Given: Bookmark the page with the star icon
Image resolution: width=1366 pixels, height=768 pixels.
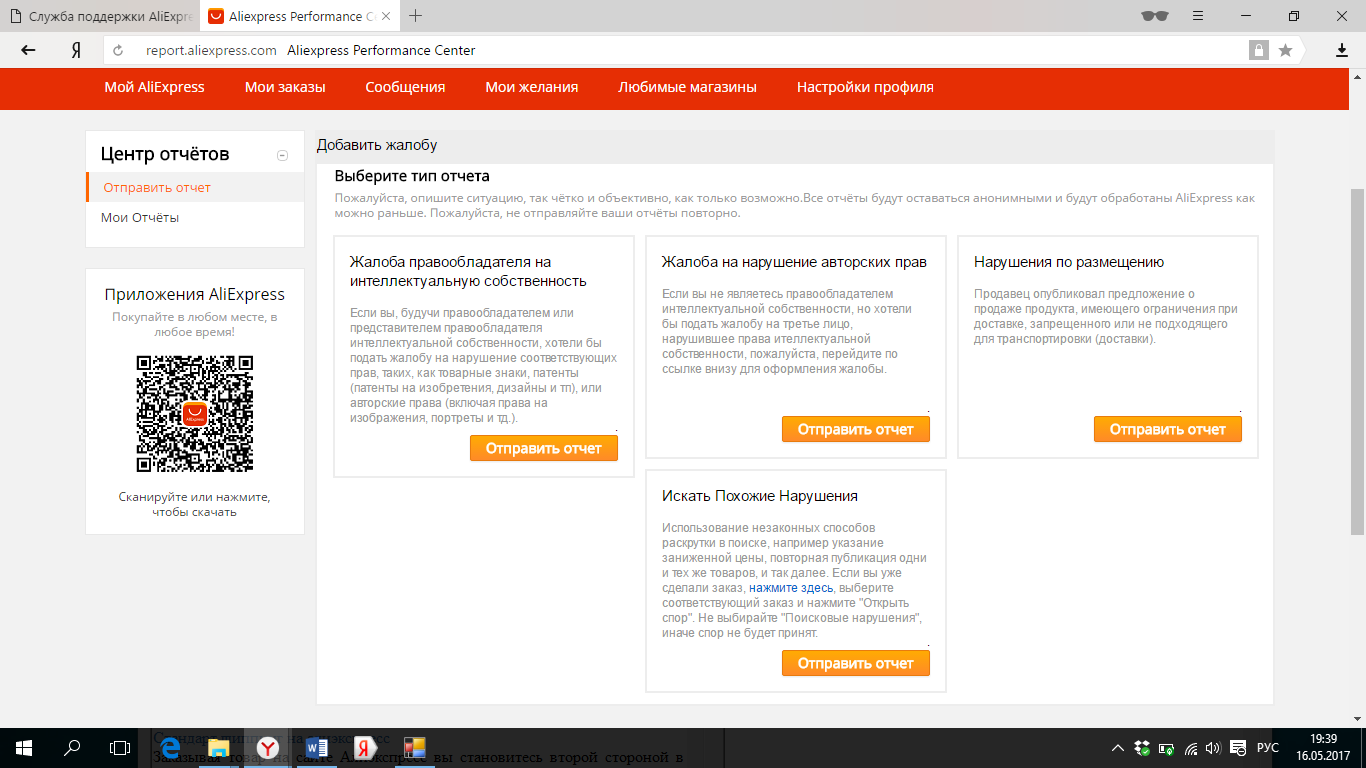Looking at the screenshot, I should pyautogui.click(x=1285, y=50).
